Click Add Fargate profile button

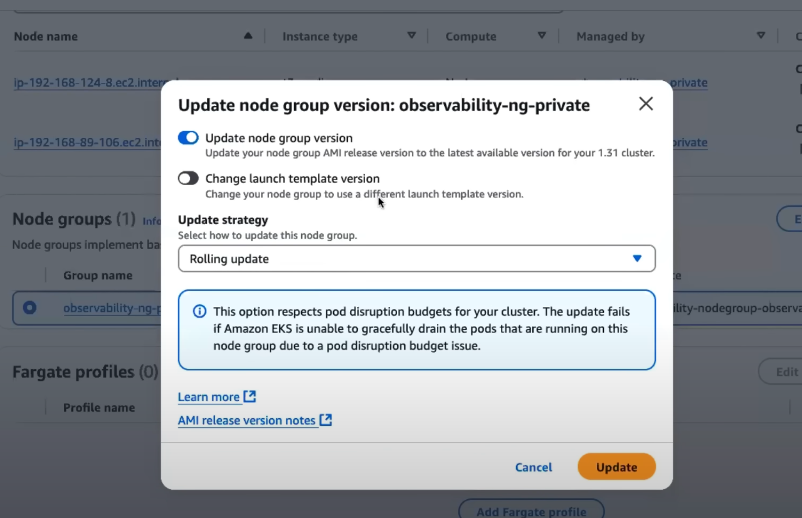tap(531, 511)
